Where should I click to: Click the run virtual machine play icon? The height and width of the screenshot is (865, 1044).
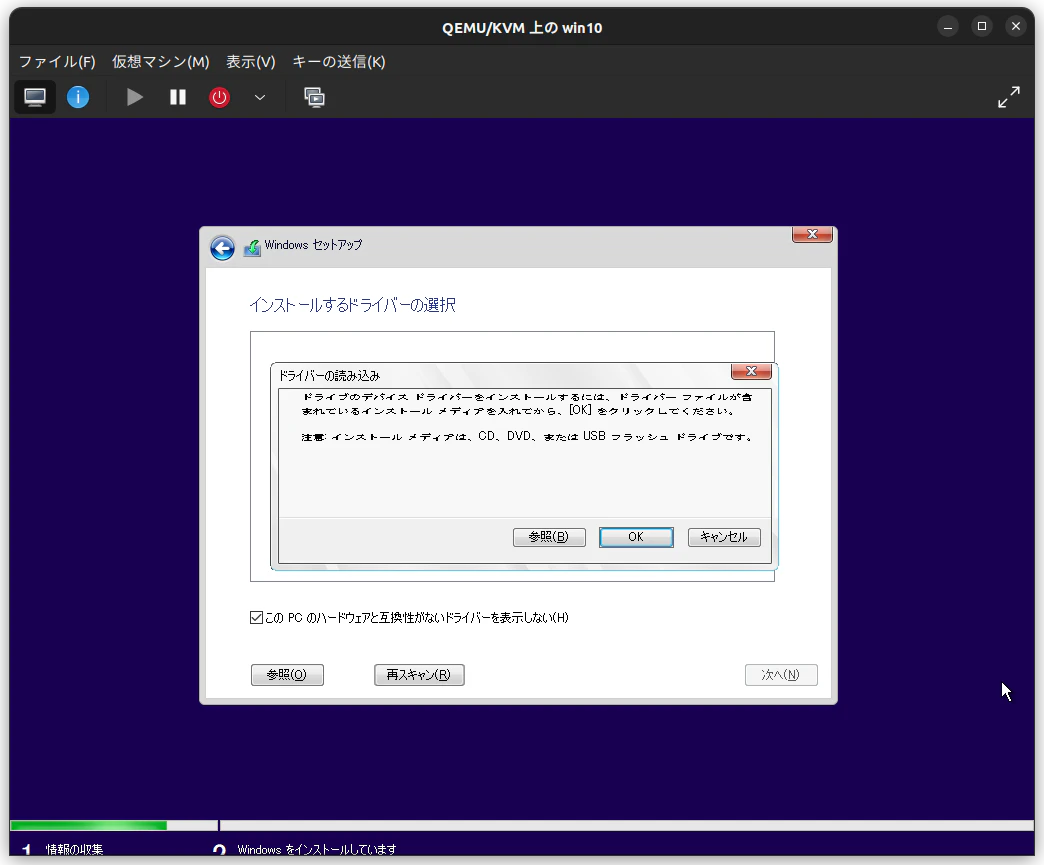click(x=134, y=97)
